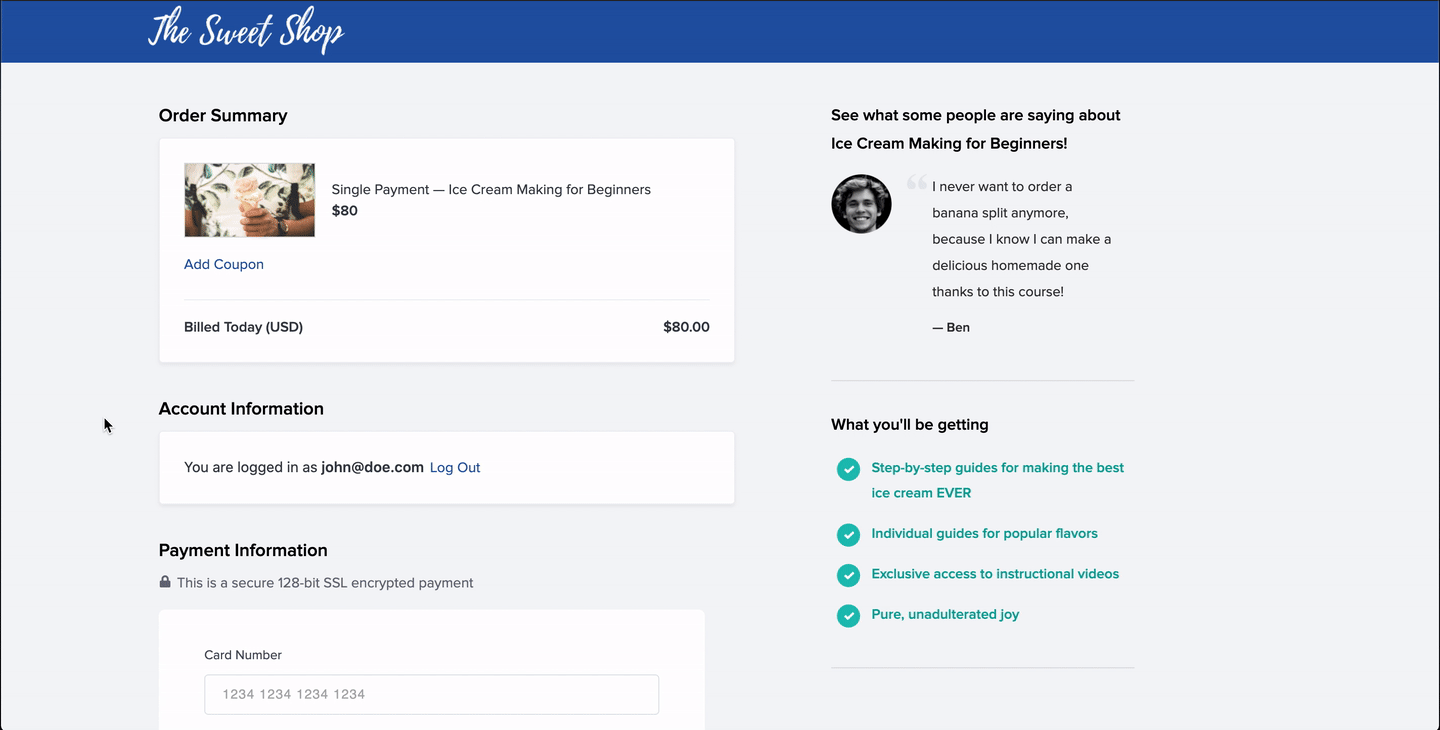Click the '— Ben' attribution text
Image resolution: width=1440 pixels, height=730 pixels.
pyautogui.click(x=951, y=327)
